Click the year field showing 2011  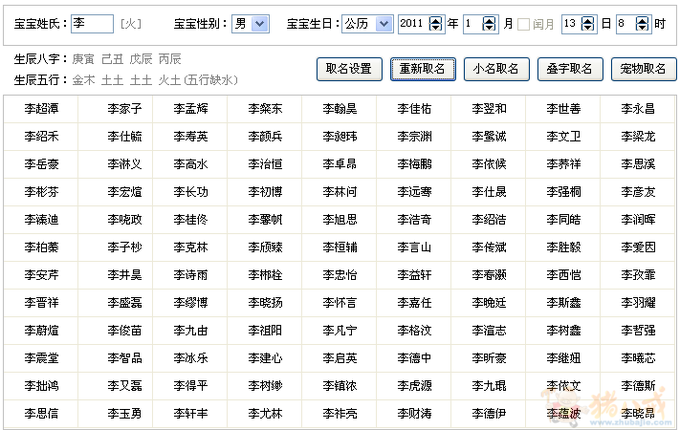click(x=414, y=23)
